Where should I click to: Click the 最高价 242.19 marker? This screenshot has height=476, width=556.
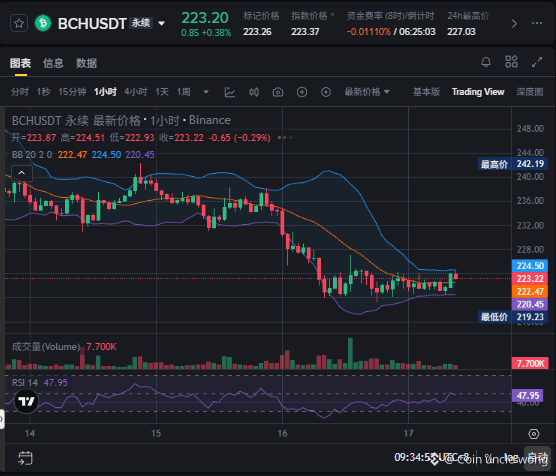[x=513, y=164]
